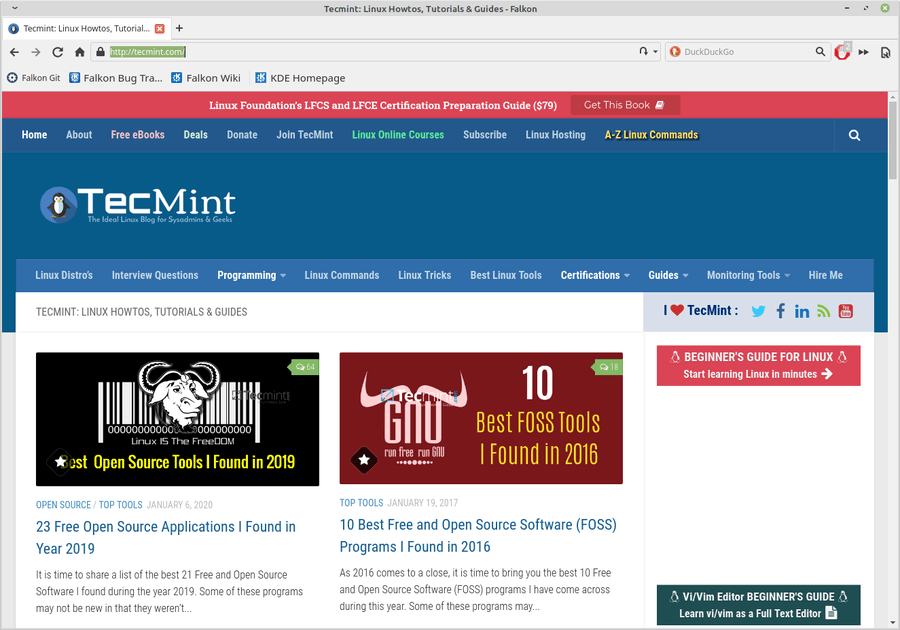Open the Linux Online Courses menu item
This screenshot has width=900, height=630.
398,135
